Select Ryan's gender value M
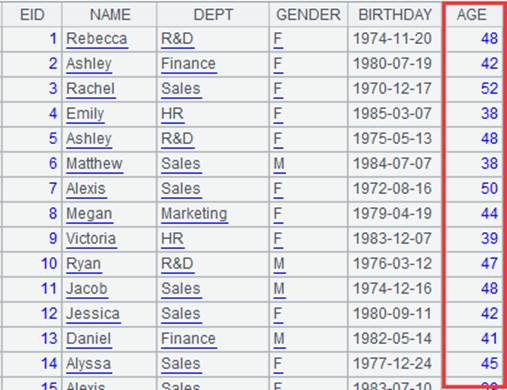This screenshot has height=390, width=507. coord(279,264)
